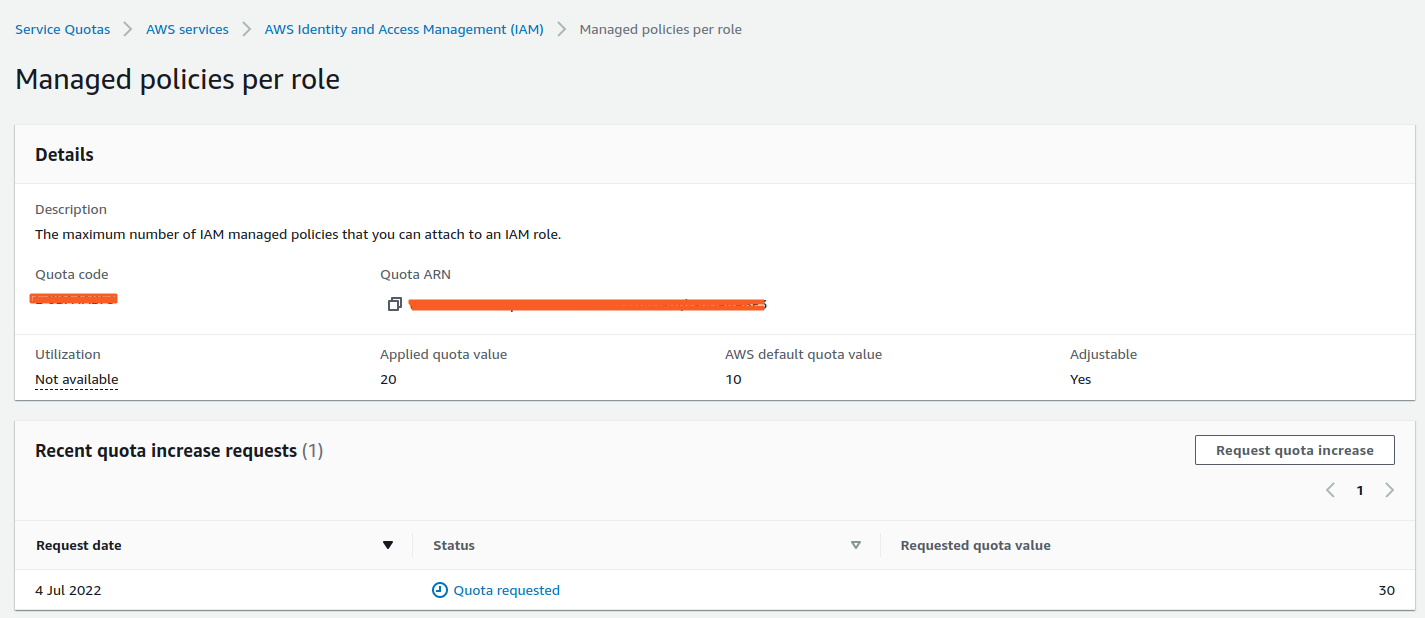Click the clock icon beside Quota requested
Image resolution: width=1425 pixels, height=618 pixels.
pyautogui.click(x=440, y=590)
